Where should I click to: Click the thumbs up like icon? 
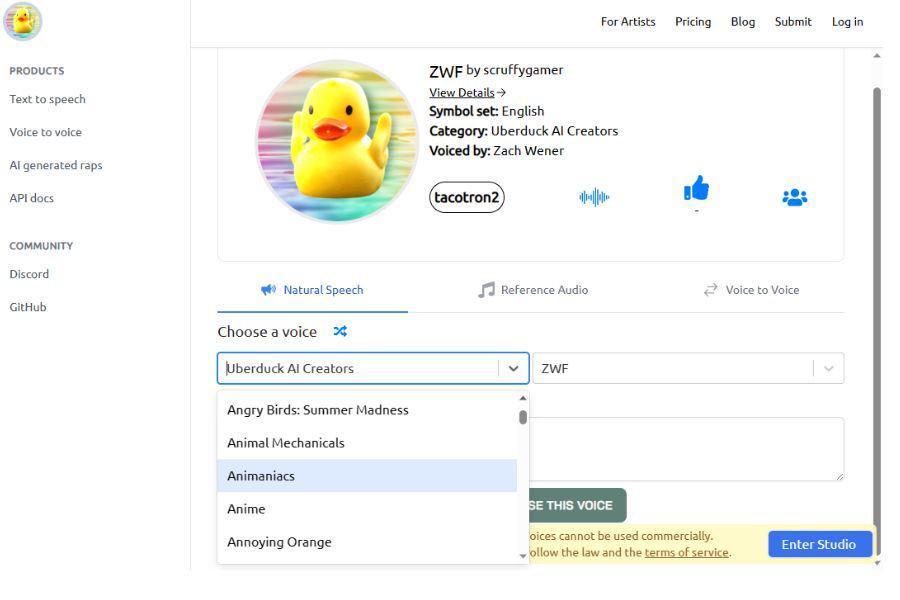click(696, 188)
